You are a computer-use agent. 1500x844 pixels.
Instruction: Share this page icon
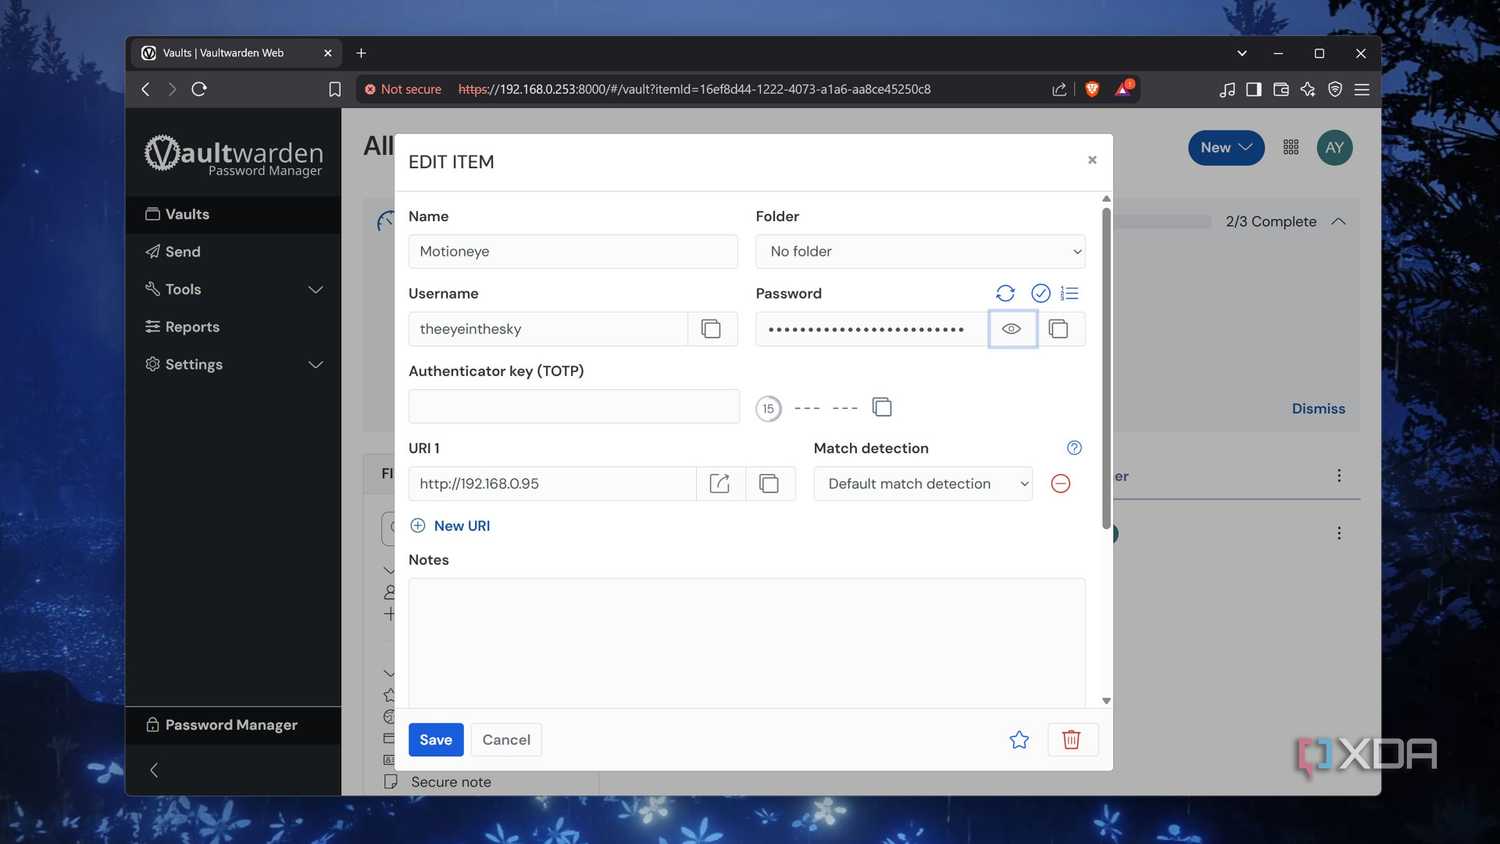[1059, 89]
